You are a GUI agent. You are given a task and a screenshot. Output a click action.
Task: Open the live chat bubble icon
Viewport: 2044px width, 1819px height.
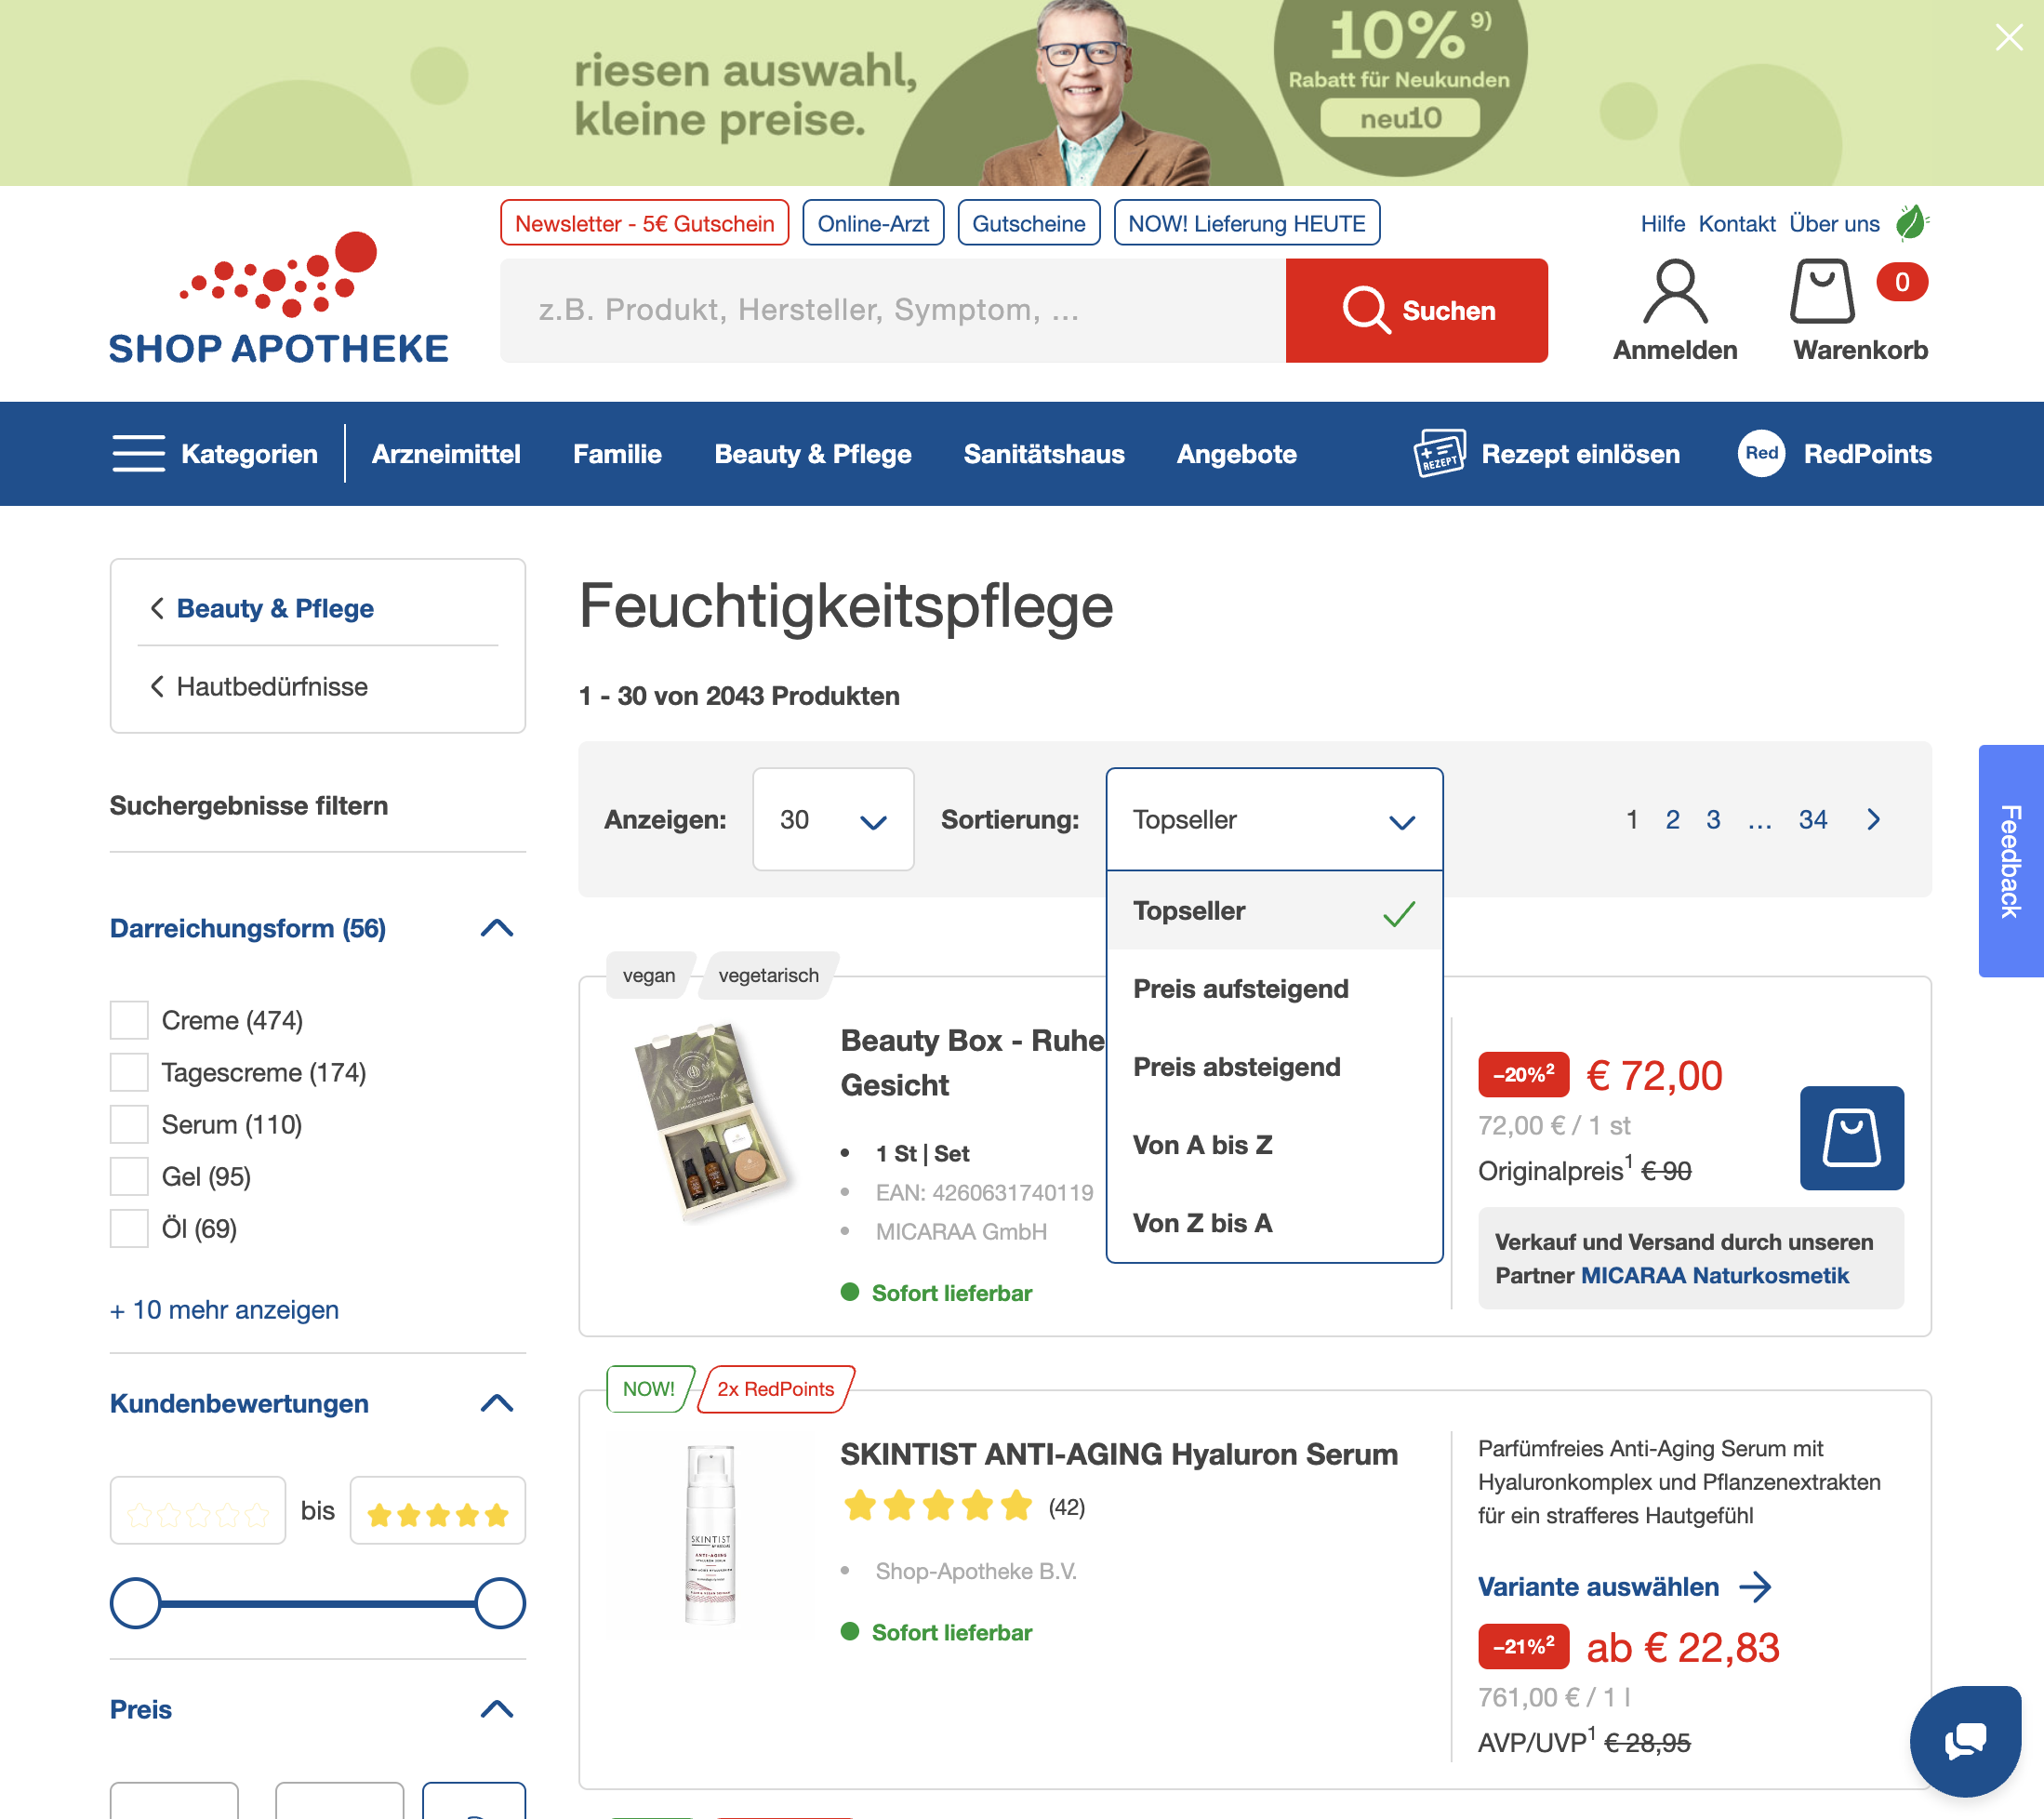pyautogui.click(x=1965, y=1740)
